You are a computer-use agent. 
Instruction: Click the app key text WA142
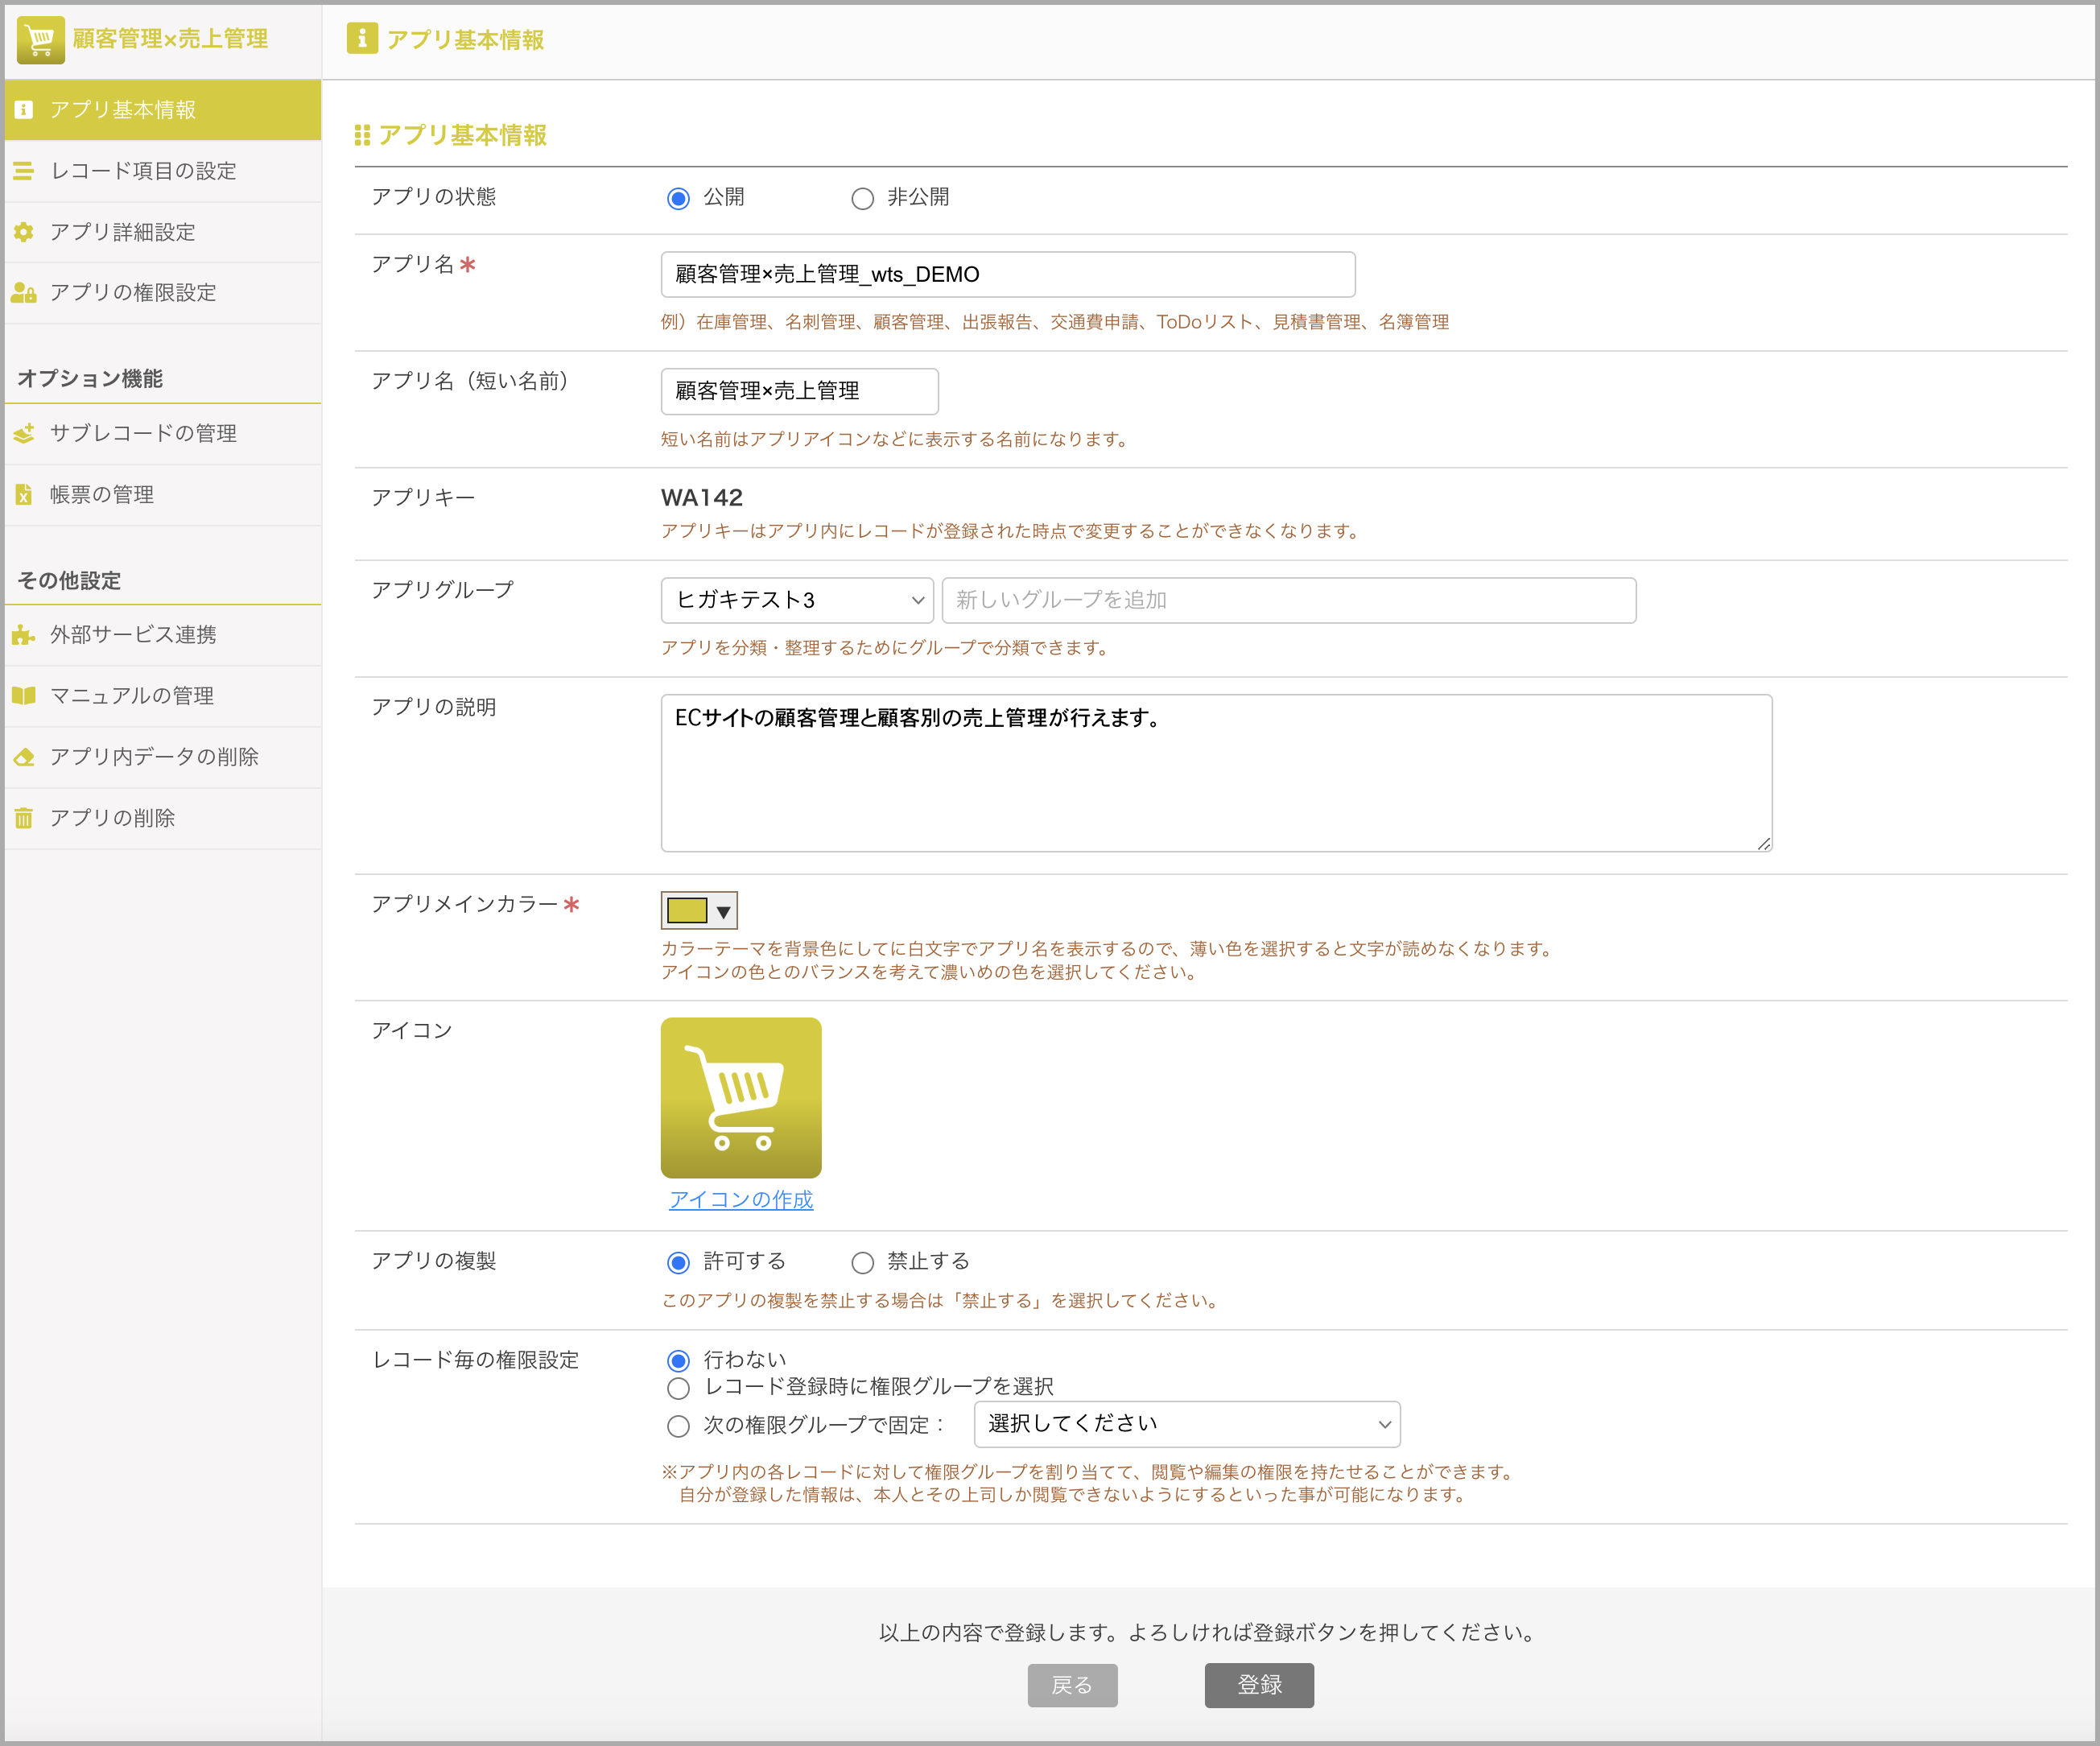coord(702,498)
